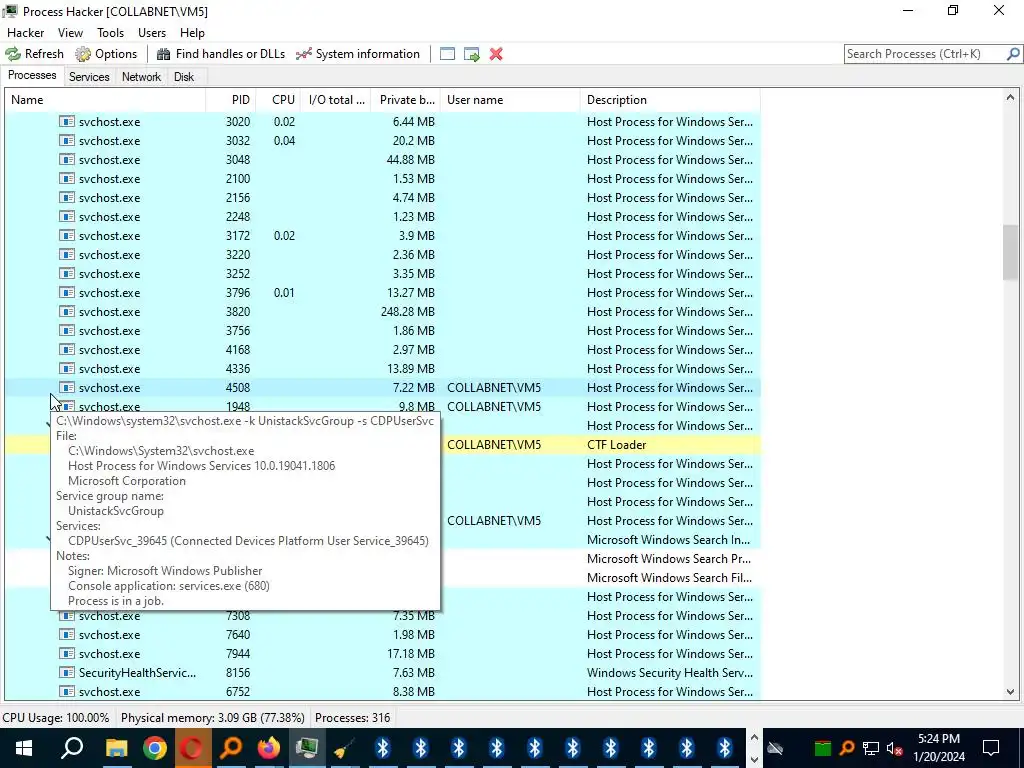1024x768 pixels.
Task: Click the process list scroll up arrow
Action: (x=1010, y=98)
